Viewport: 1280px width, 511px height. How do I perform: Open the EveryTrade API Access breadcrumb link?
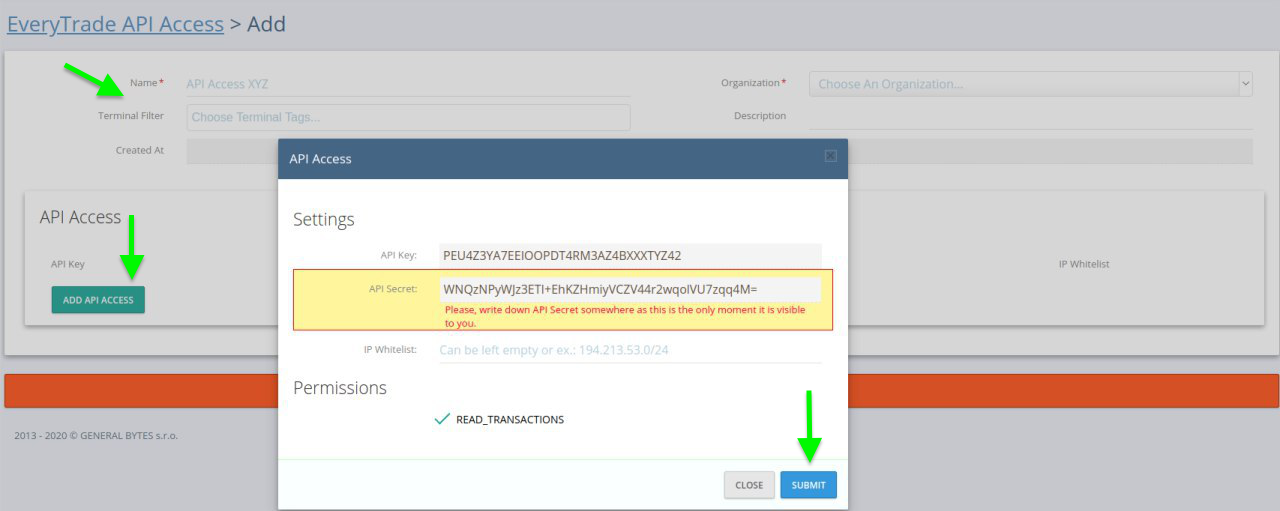click(x=115, y=24)
